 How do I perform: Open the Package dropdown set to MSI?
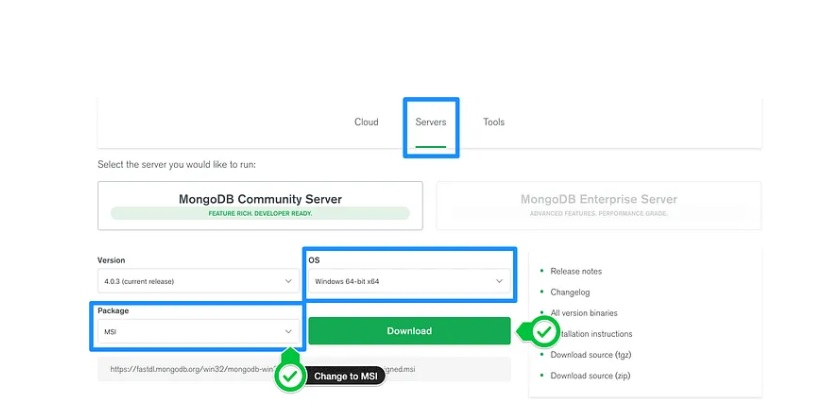click(198, 332)
